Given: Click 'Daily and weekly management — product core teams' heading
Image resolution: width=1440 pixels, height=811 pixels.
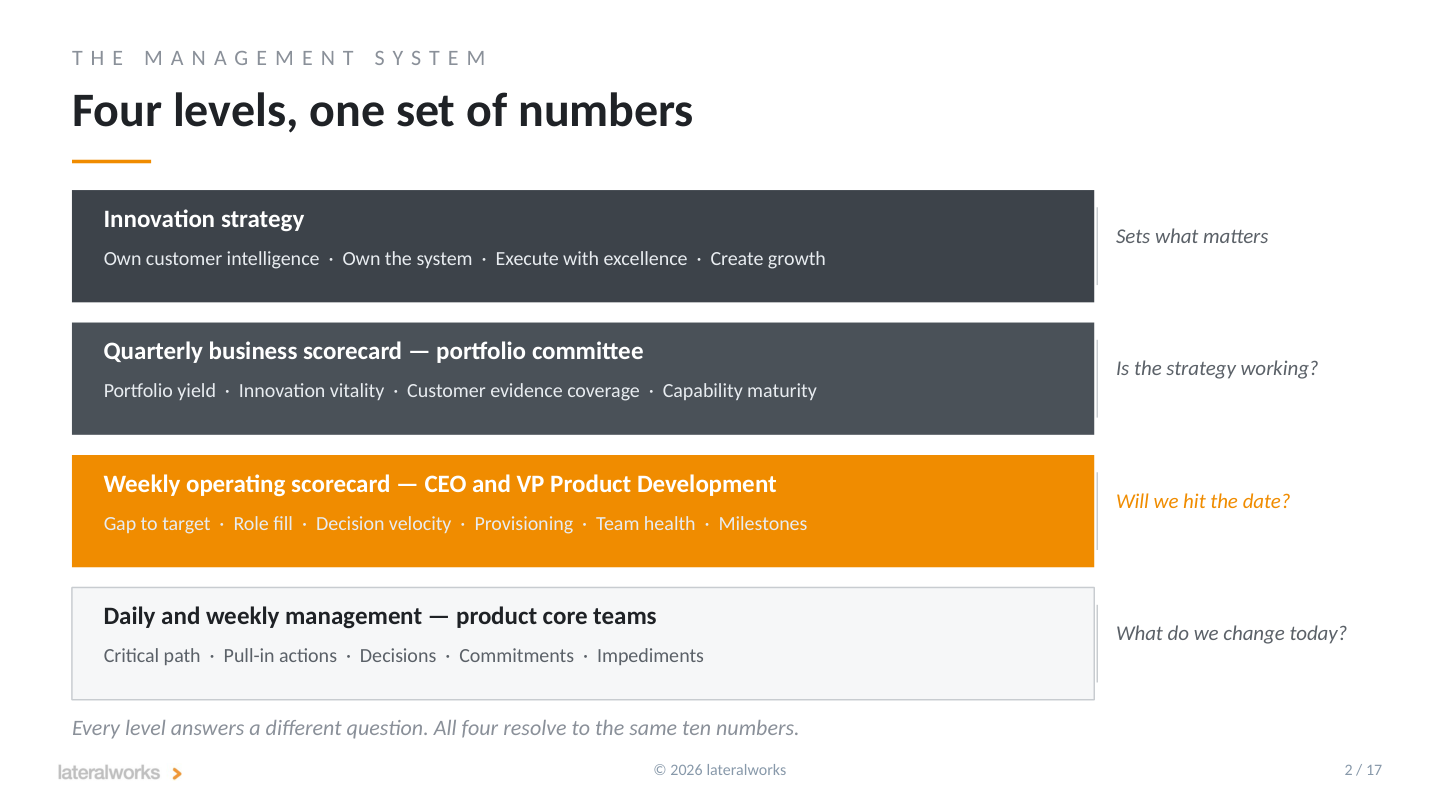Looking at the screenshot, I should [380, 616].
